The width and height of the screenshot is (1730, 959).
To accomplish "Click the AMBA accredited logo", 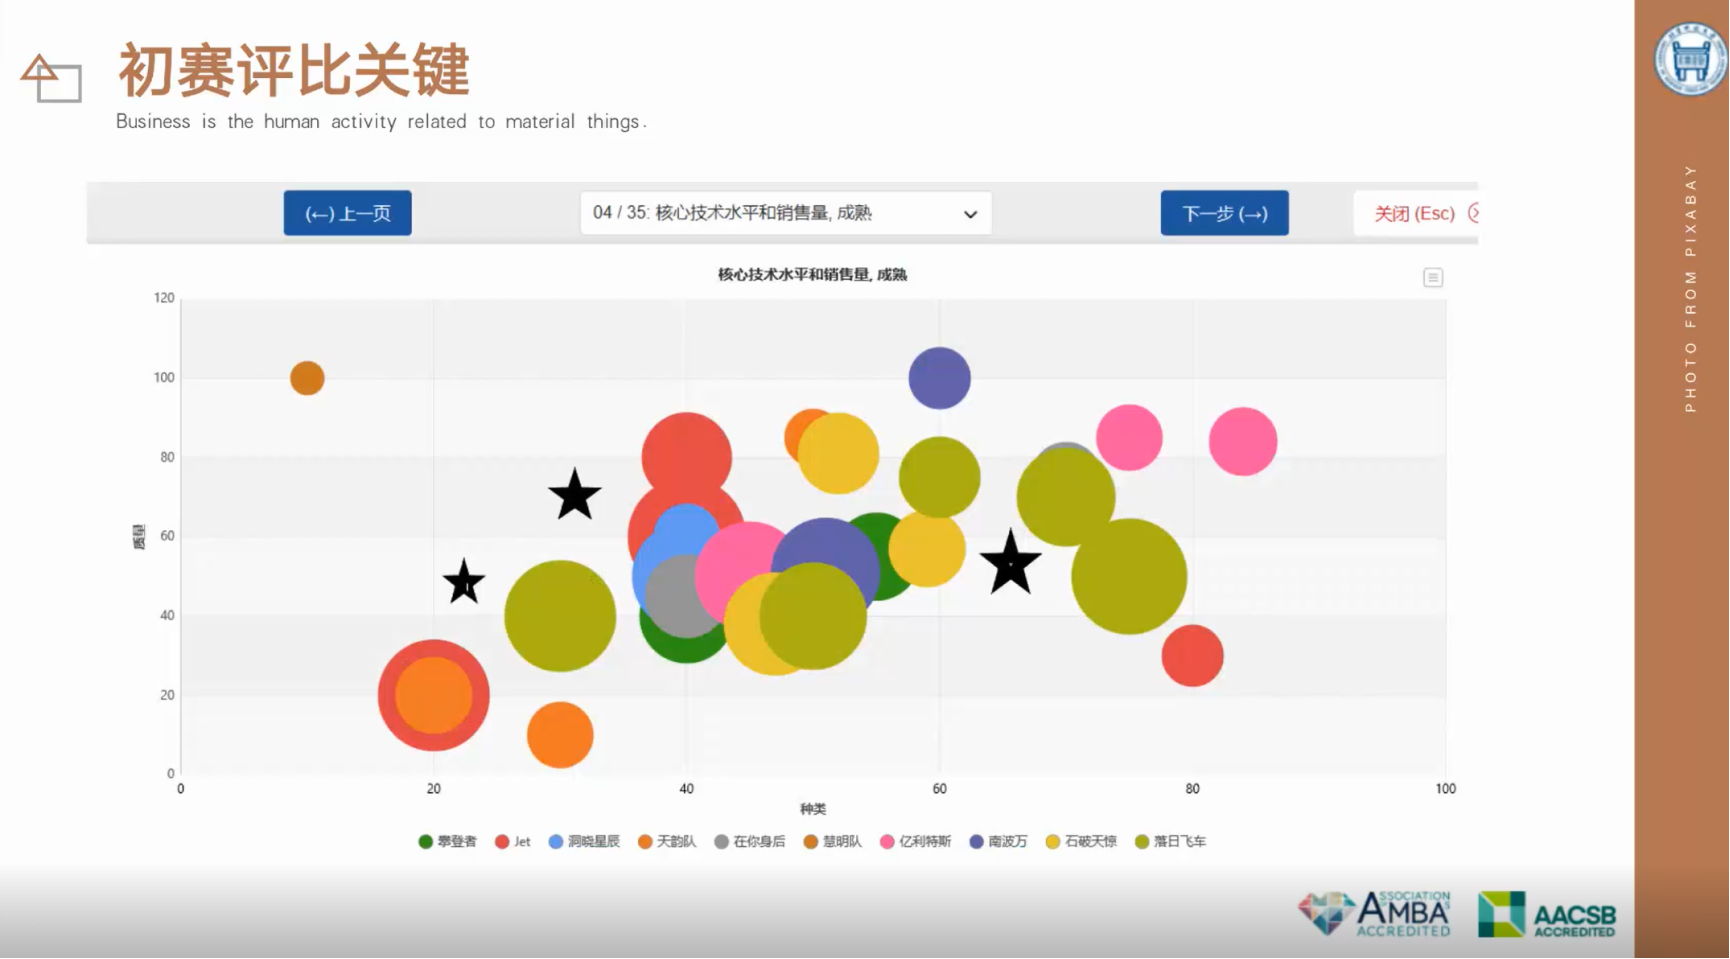I will 1374,913.
